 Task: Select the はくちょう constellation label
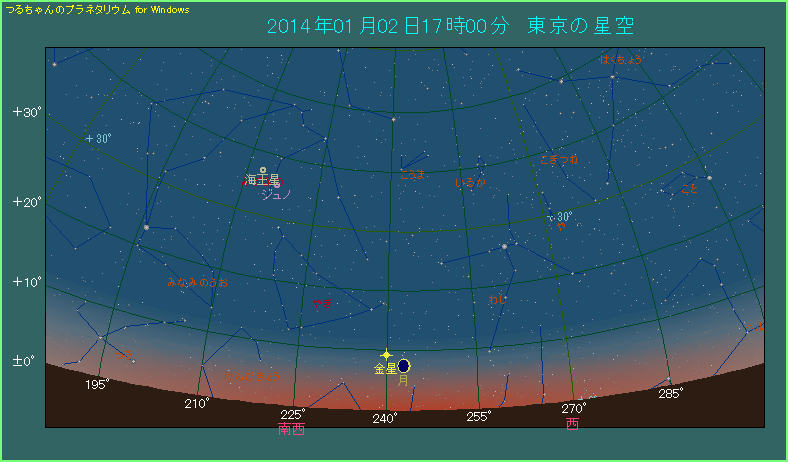pyautogui.click(x=621, y=60)
